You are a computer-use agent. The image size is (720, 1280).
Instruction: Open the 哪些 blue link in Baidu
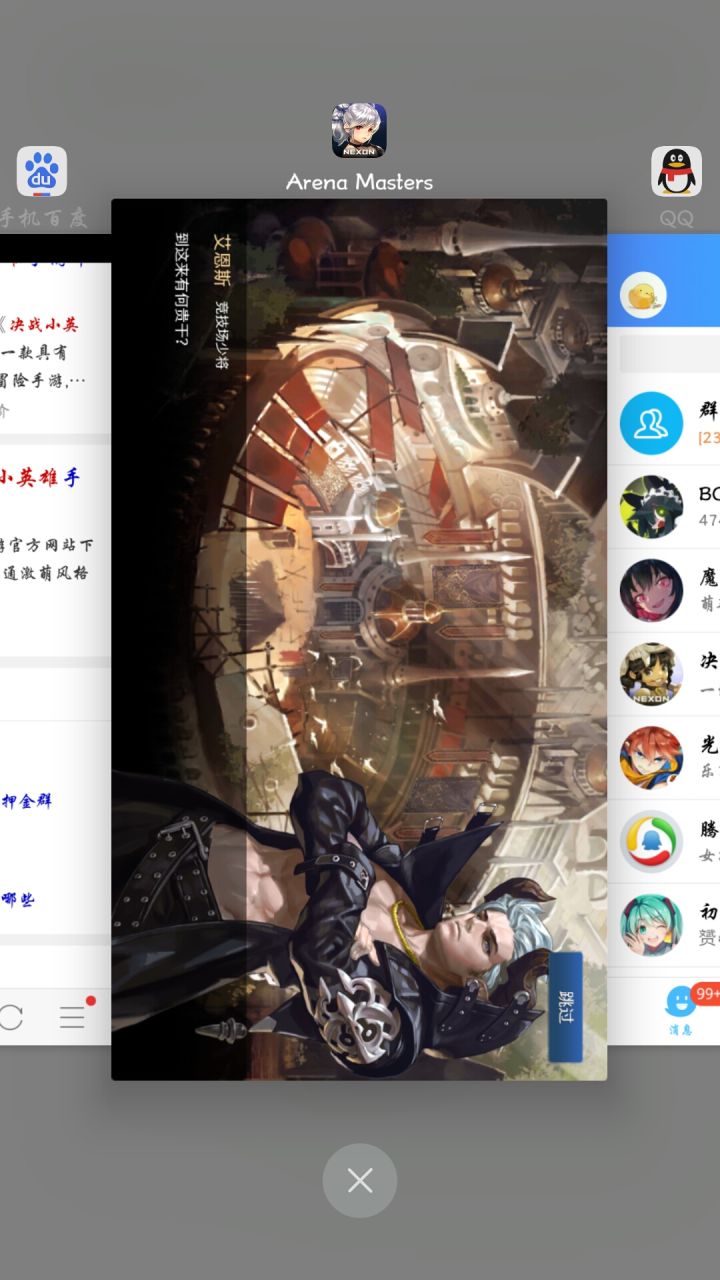click(17, 899)
